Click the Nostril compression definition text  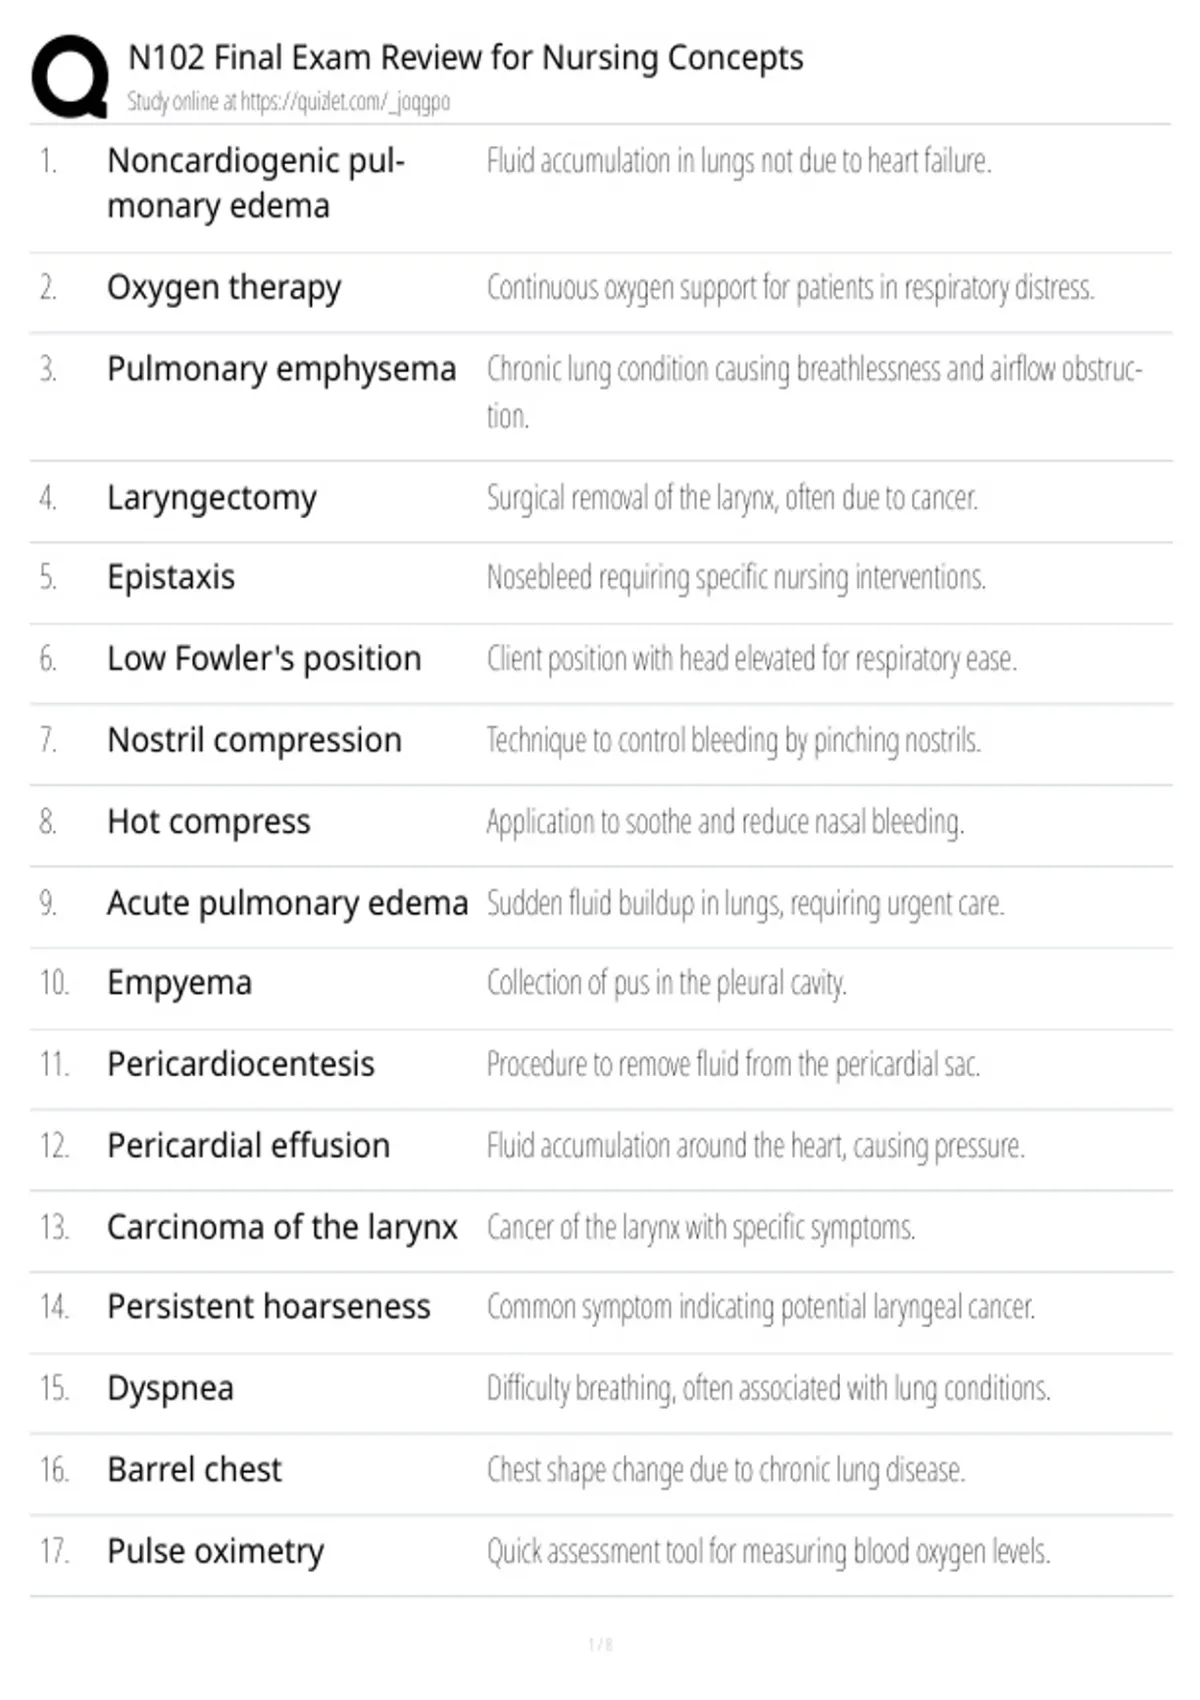point(733,741)
